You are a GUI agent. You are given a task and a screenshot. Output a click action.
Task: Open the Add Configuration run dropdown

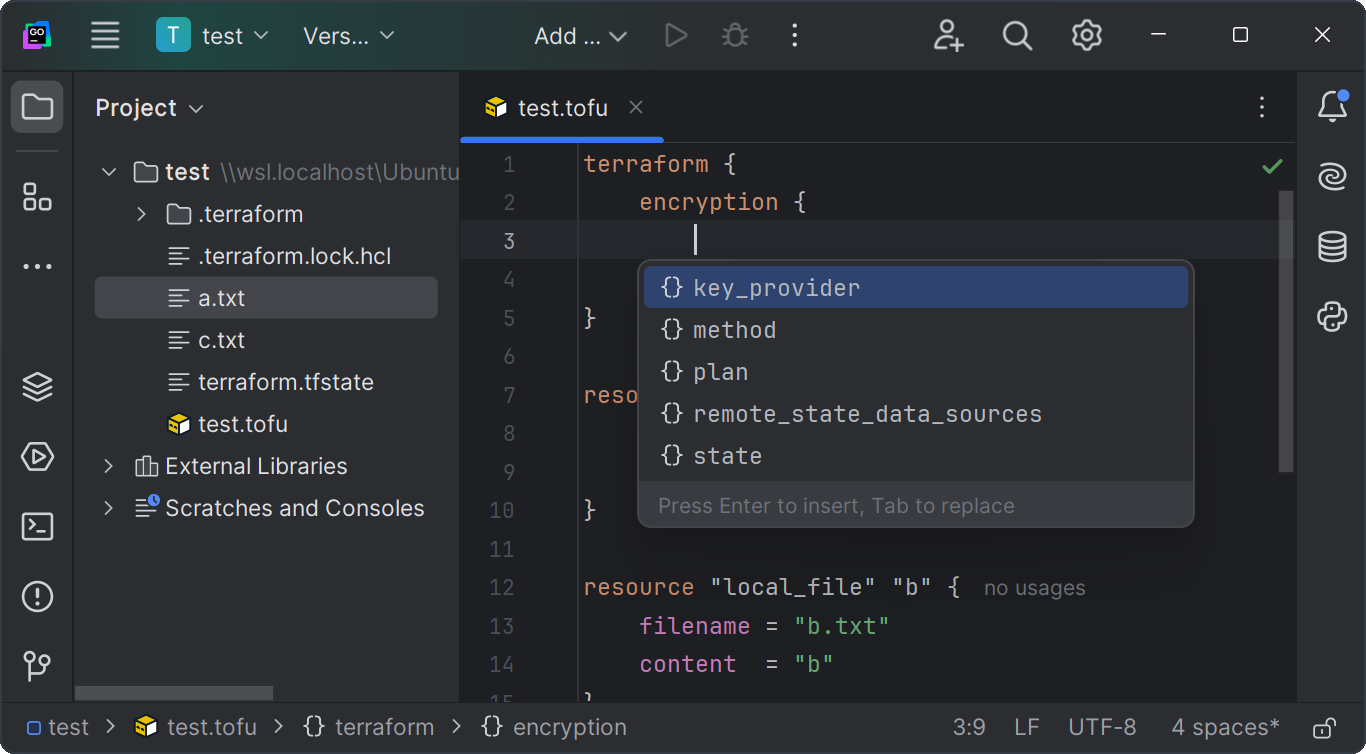[x=580, y=35]
